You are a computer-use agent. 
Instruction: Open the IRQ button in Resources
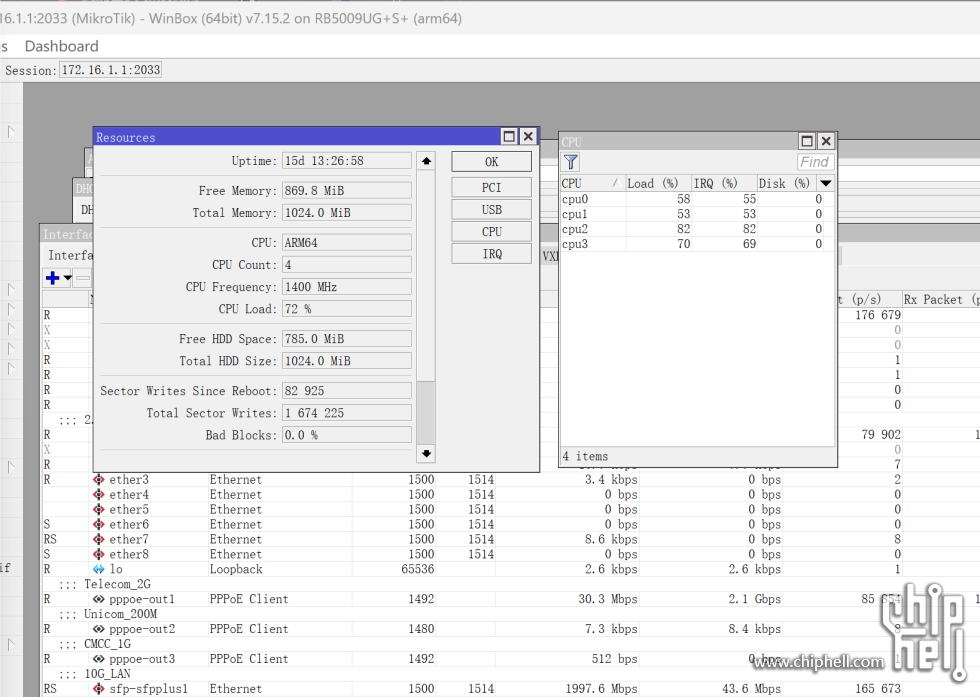point(491,254)
